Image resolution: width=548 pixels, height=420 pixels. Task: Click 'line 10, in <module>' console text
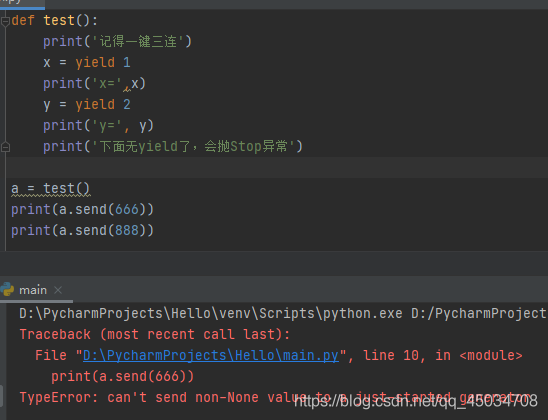[443, 356]
